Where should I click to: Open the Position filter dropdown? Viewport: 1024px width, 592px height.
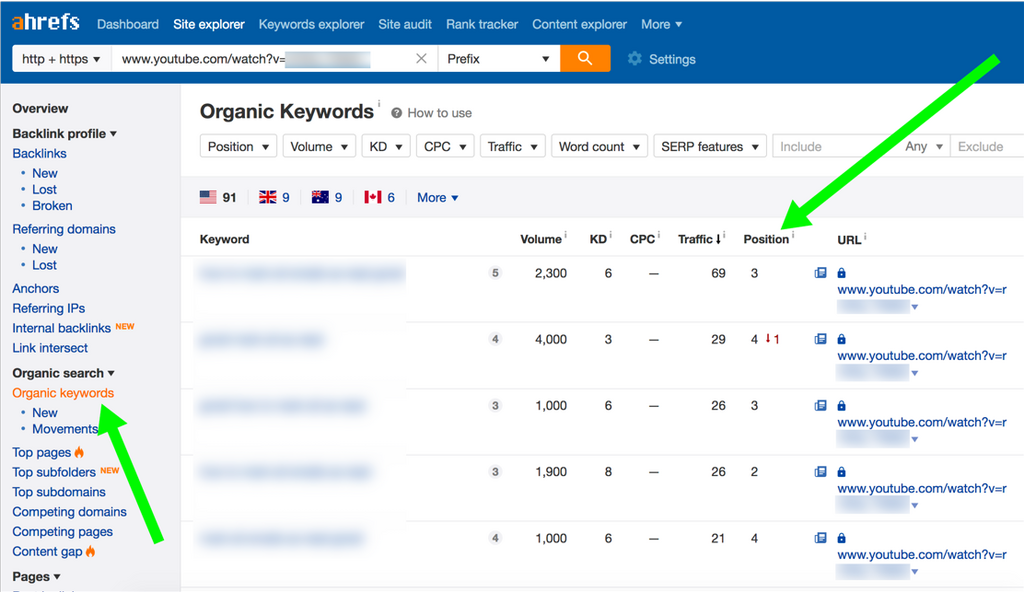click(x=239, y=147)
